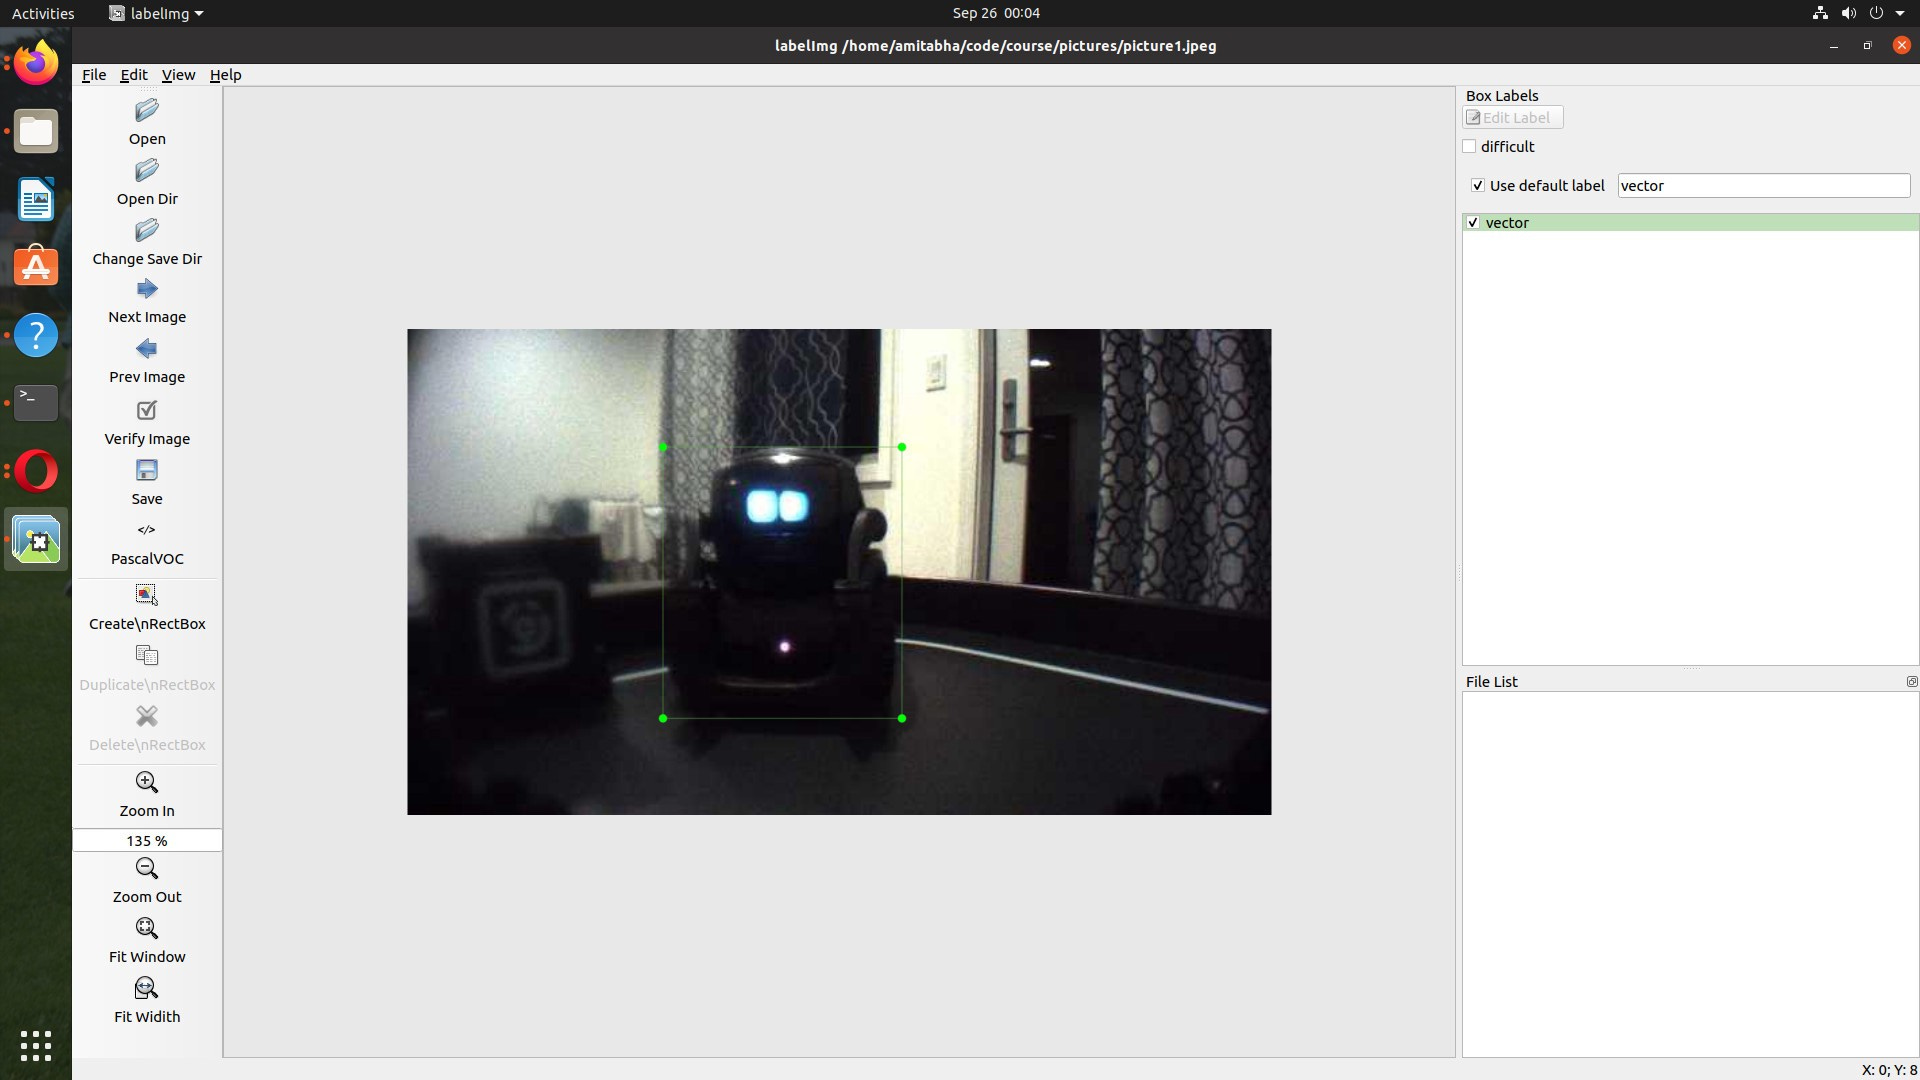Launch Opera browser from dock

pos(36,471)
